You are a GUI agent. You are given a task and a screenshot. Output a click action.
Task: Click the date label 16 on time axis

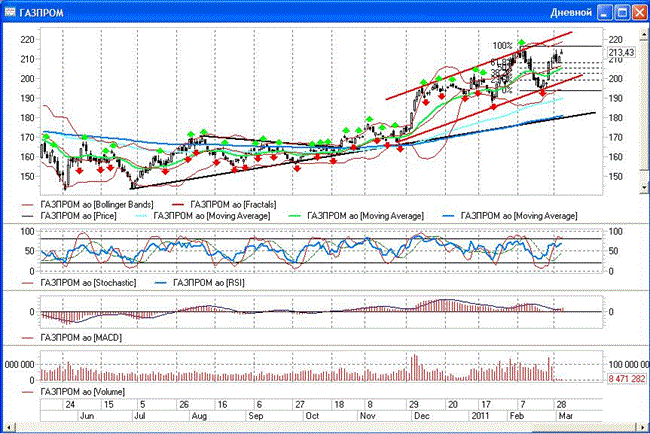223,404
